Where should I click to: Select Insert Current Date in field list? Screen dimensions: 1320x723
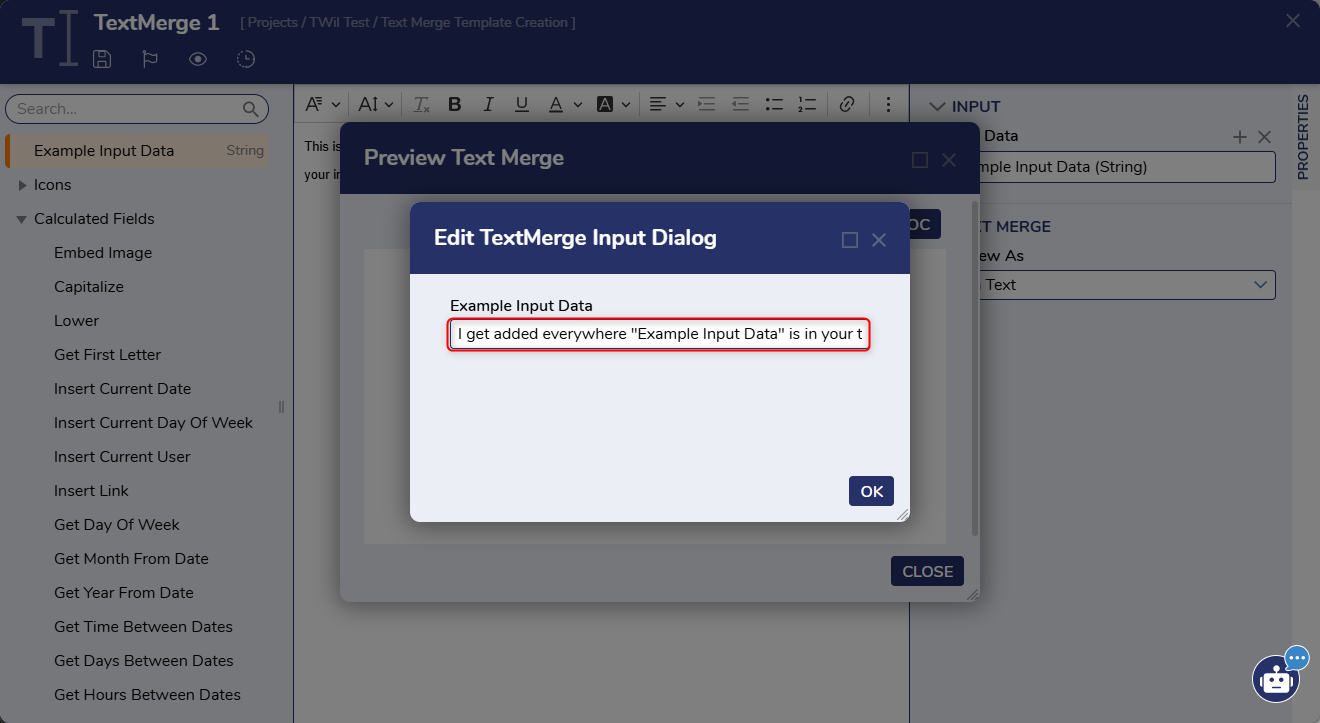pyautogui.click(x=122, y=389)
